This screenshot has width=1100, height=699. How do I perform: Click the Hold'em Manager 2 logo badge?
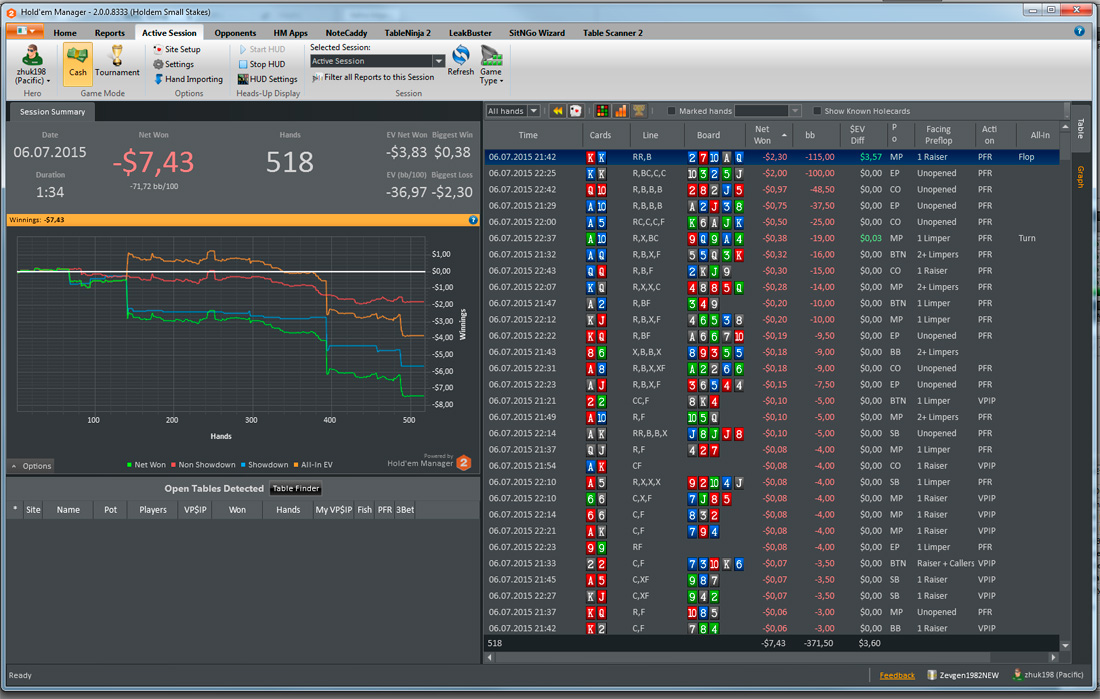click(464, 462)
